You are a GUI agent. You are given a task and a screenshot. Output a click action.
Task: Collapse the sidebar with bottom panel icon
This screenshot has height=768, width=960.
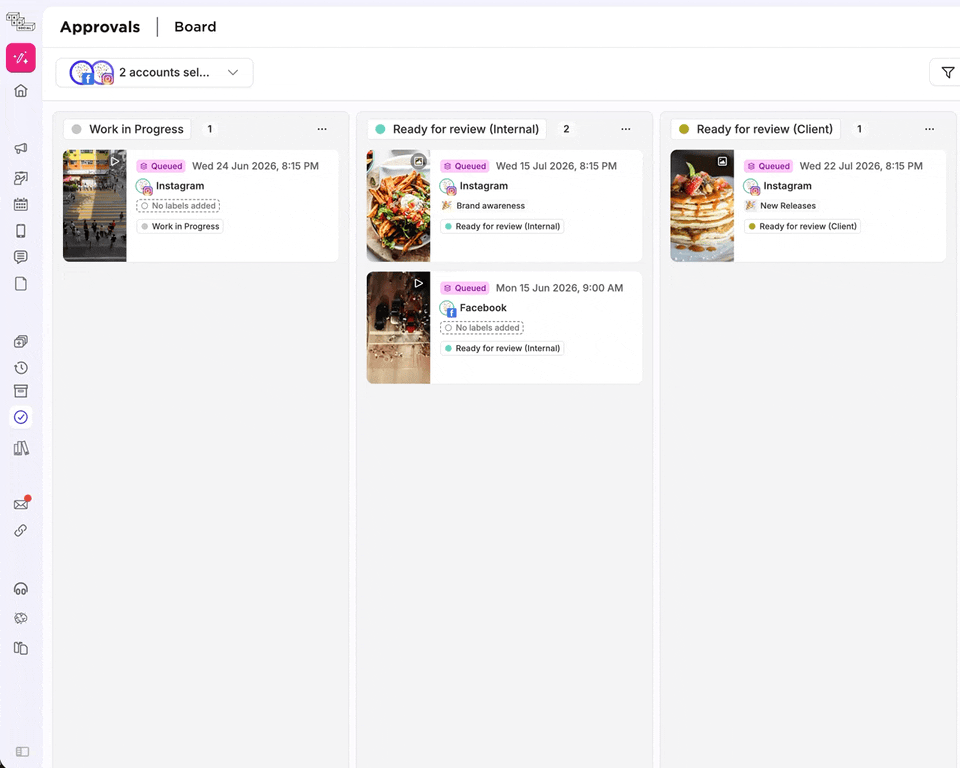coord(22,751)
